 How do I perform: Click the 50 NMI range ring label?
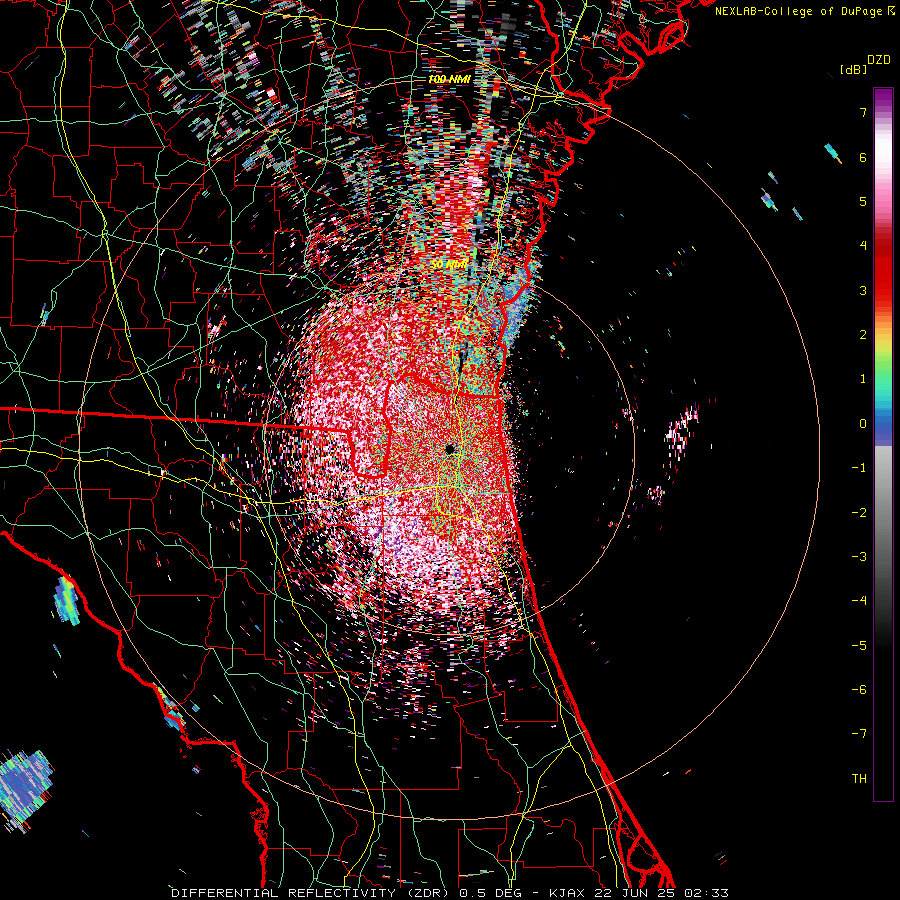(448, 264)
